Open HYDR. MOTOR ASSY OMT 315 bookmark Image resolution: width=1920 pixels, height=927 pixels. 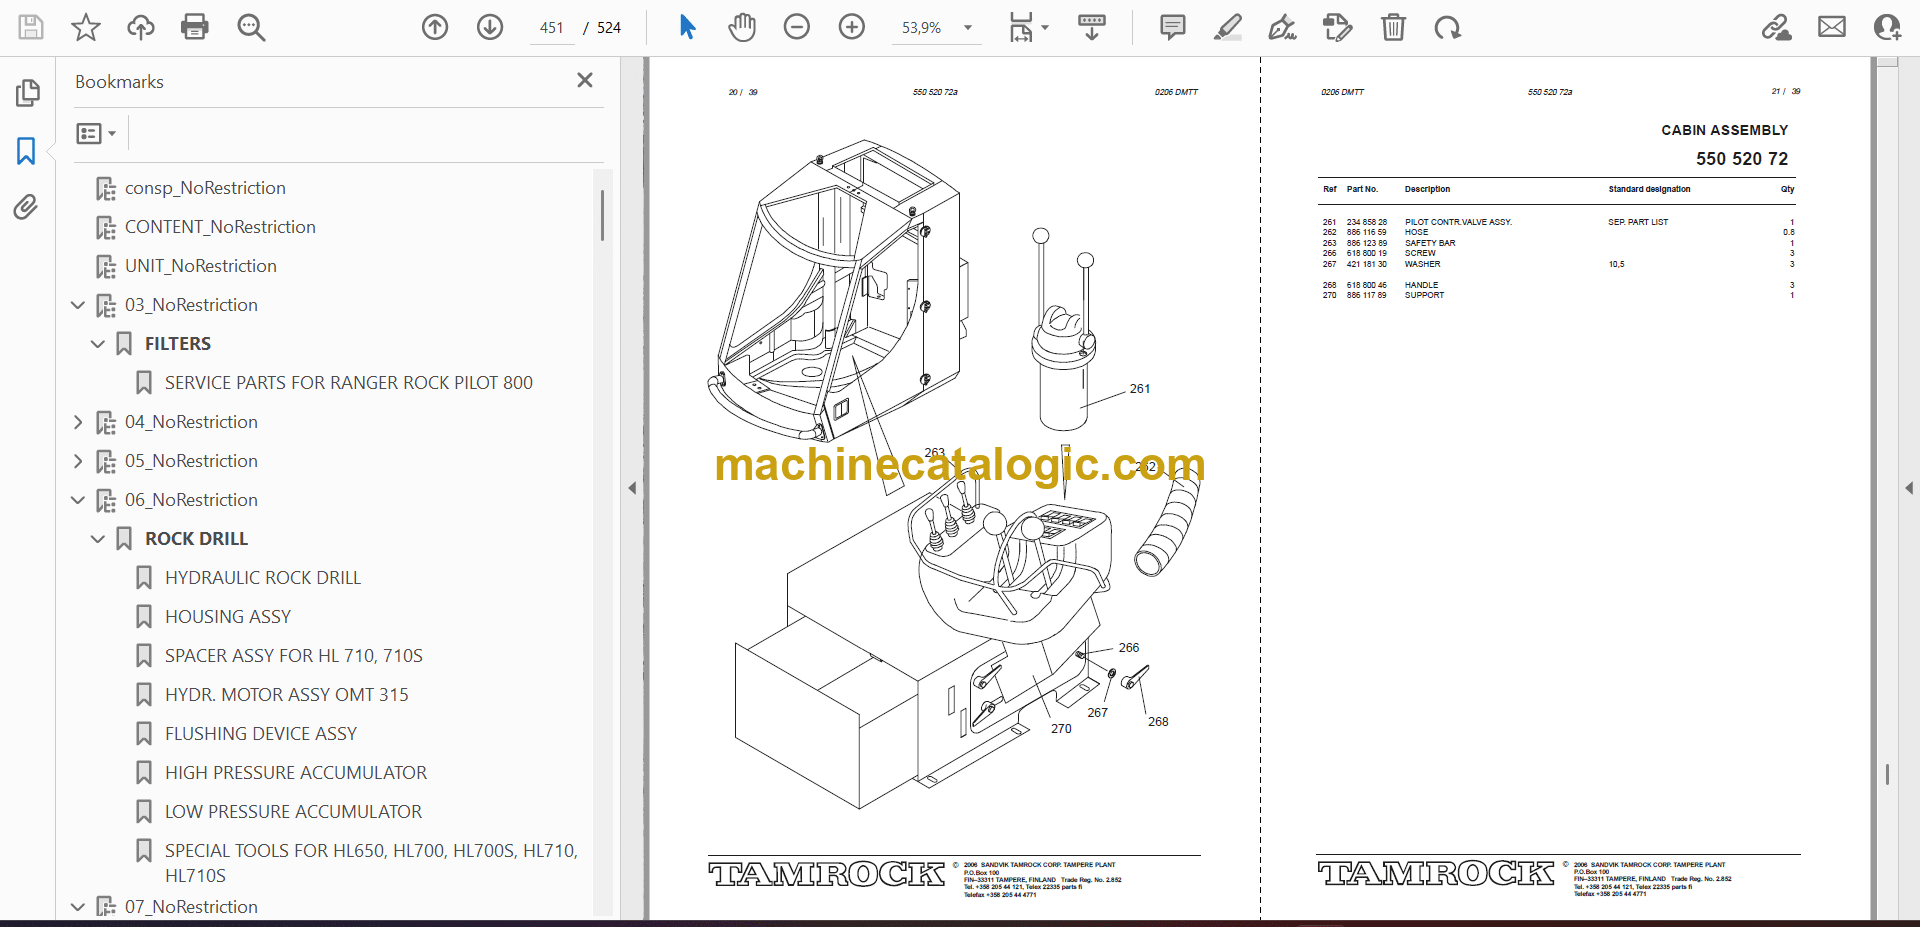tap(287, 695)
